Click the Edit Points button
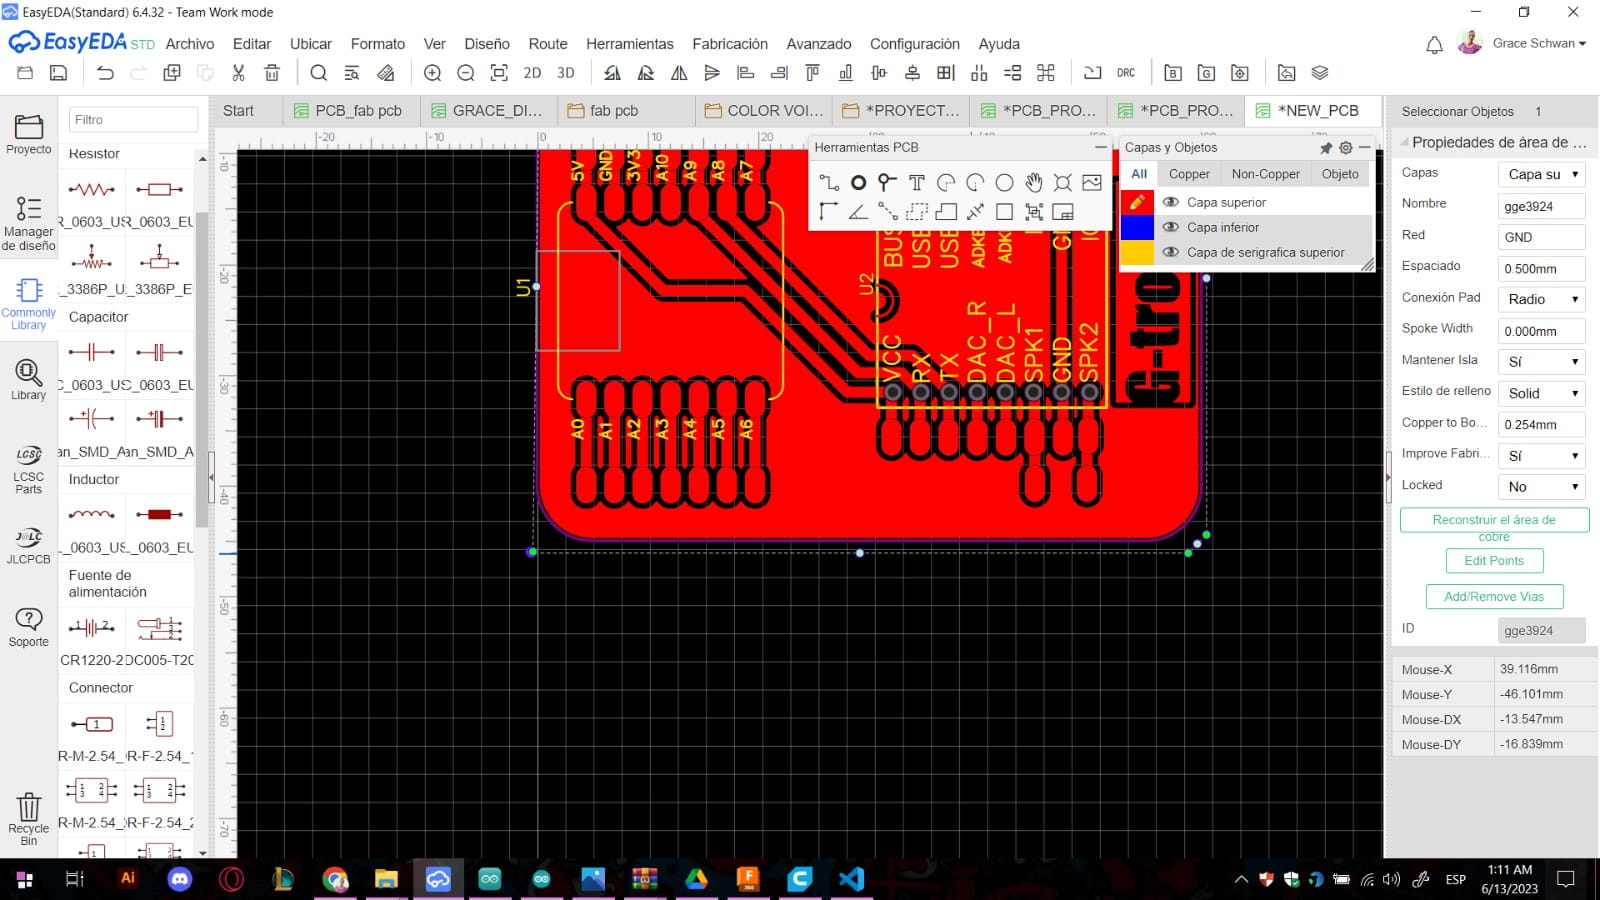Image resolution: width=1600 pixels, height=900 pixels. tap(1494, 561)
